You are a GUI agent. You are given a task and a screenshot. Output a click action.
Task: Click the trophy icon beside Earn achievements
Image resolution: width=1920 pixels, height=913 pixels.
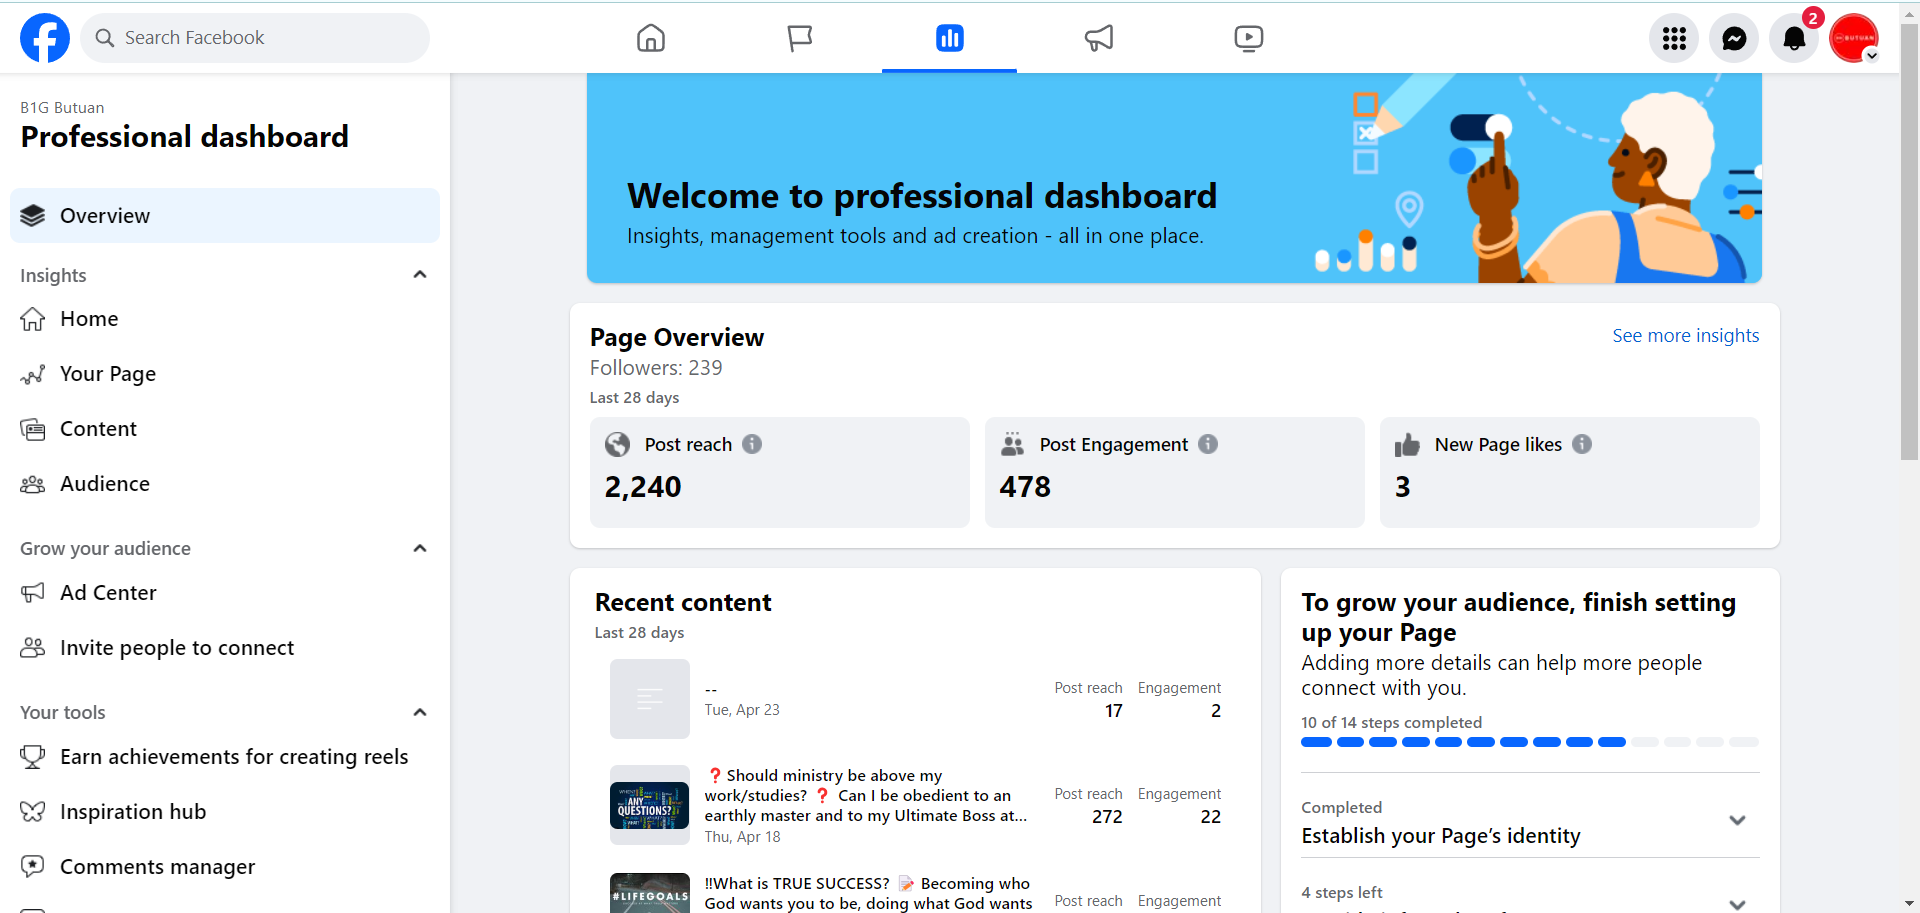(x=33, y=757)
